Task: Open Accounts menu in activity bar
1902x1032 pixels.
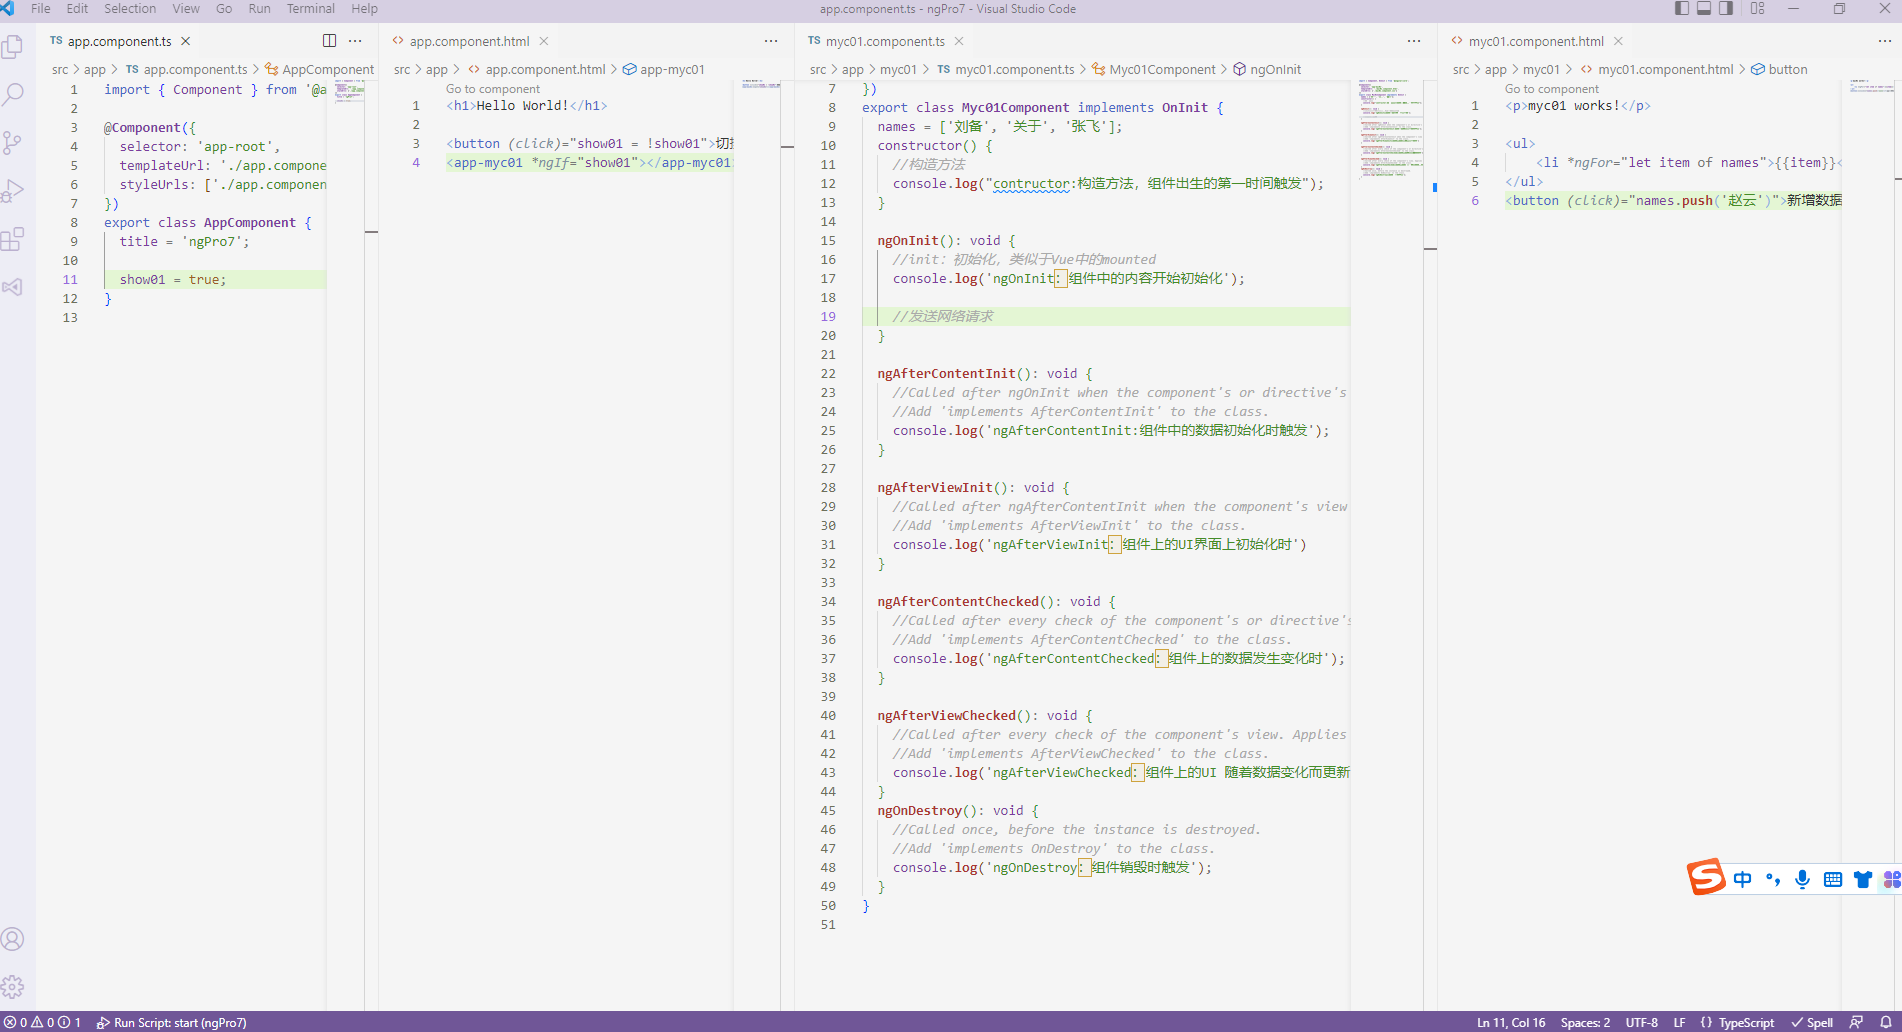Action: 13,939
